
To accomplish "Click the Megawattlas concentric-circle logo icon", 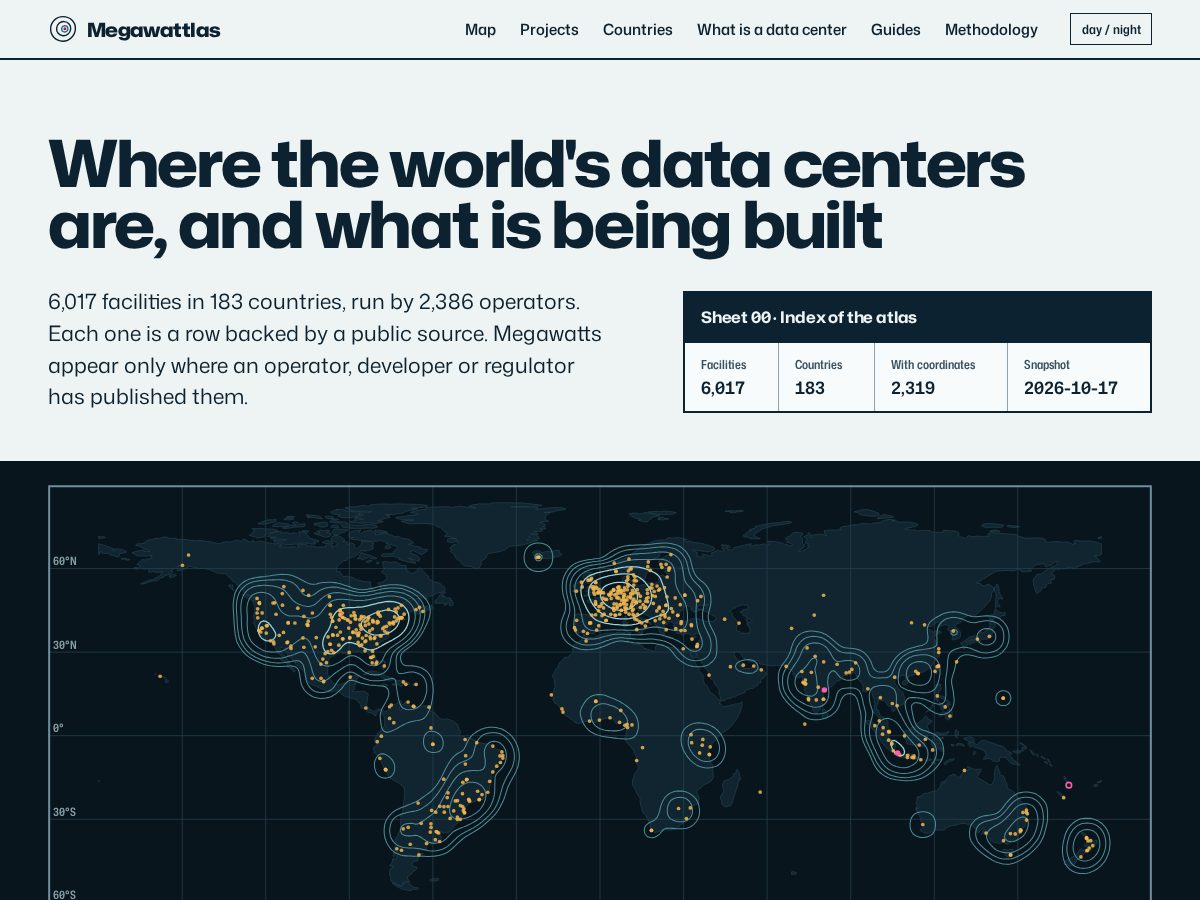I will click(63, 29).
